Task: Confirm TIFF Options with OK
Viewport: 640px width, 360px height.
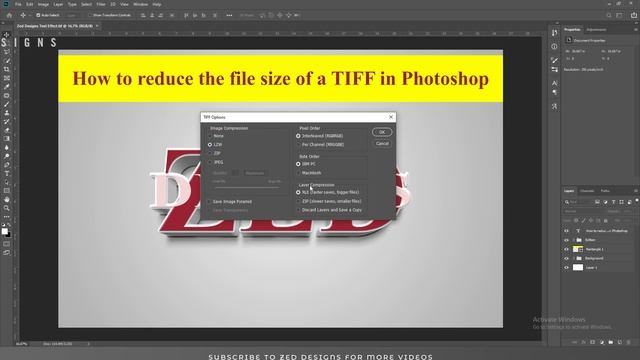Action: coord(382,132)
